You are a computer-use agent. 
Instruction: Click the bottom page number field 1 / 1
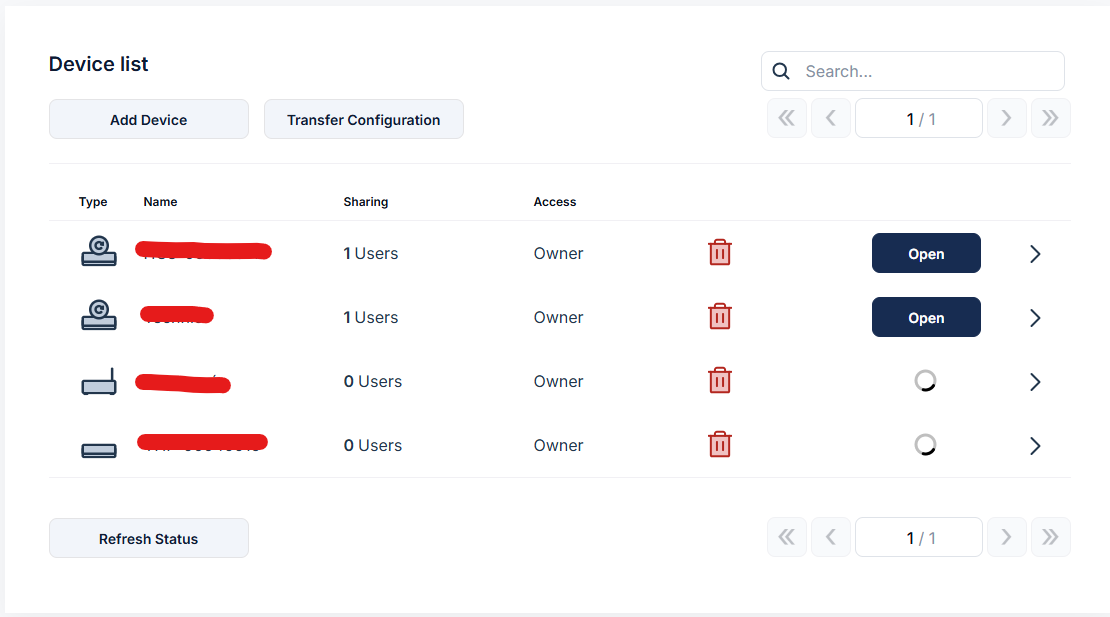pyautogui.click(x=919, y=537)
